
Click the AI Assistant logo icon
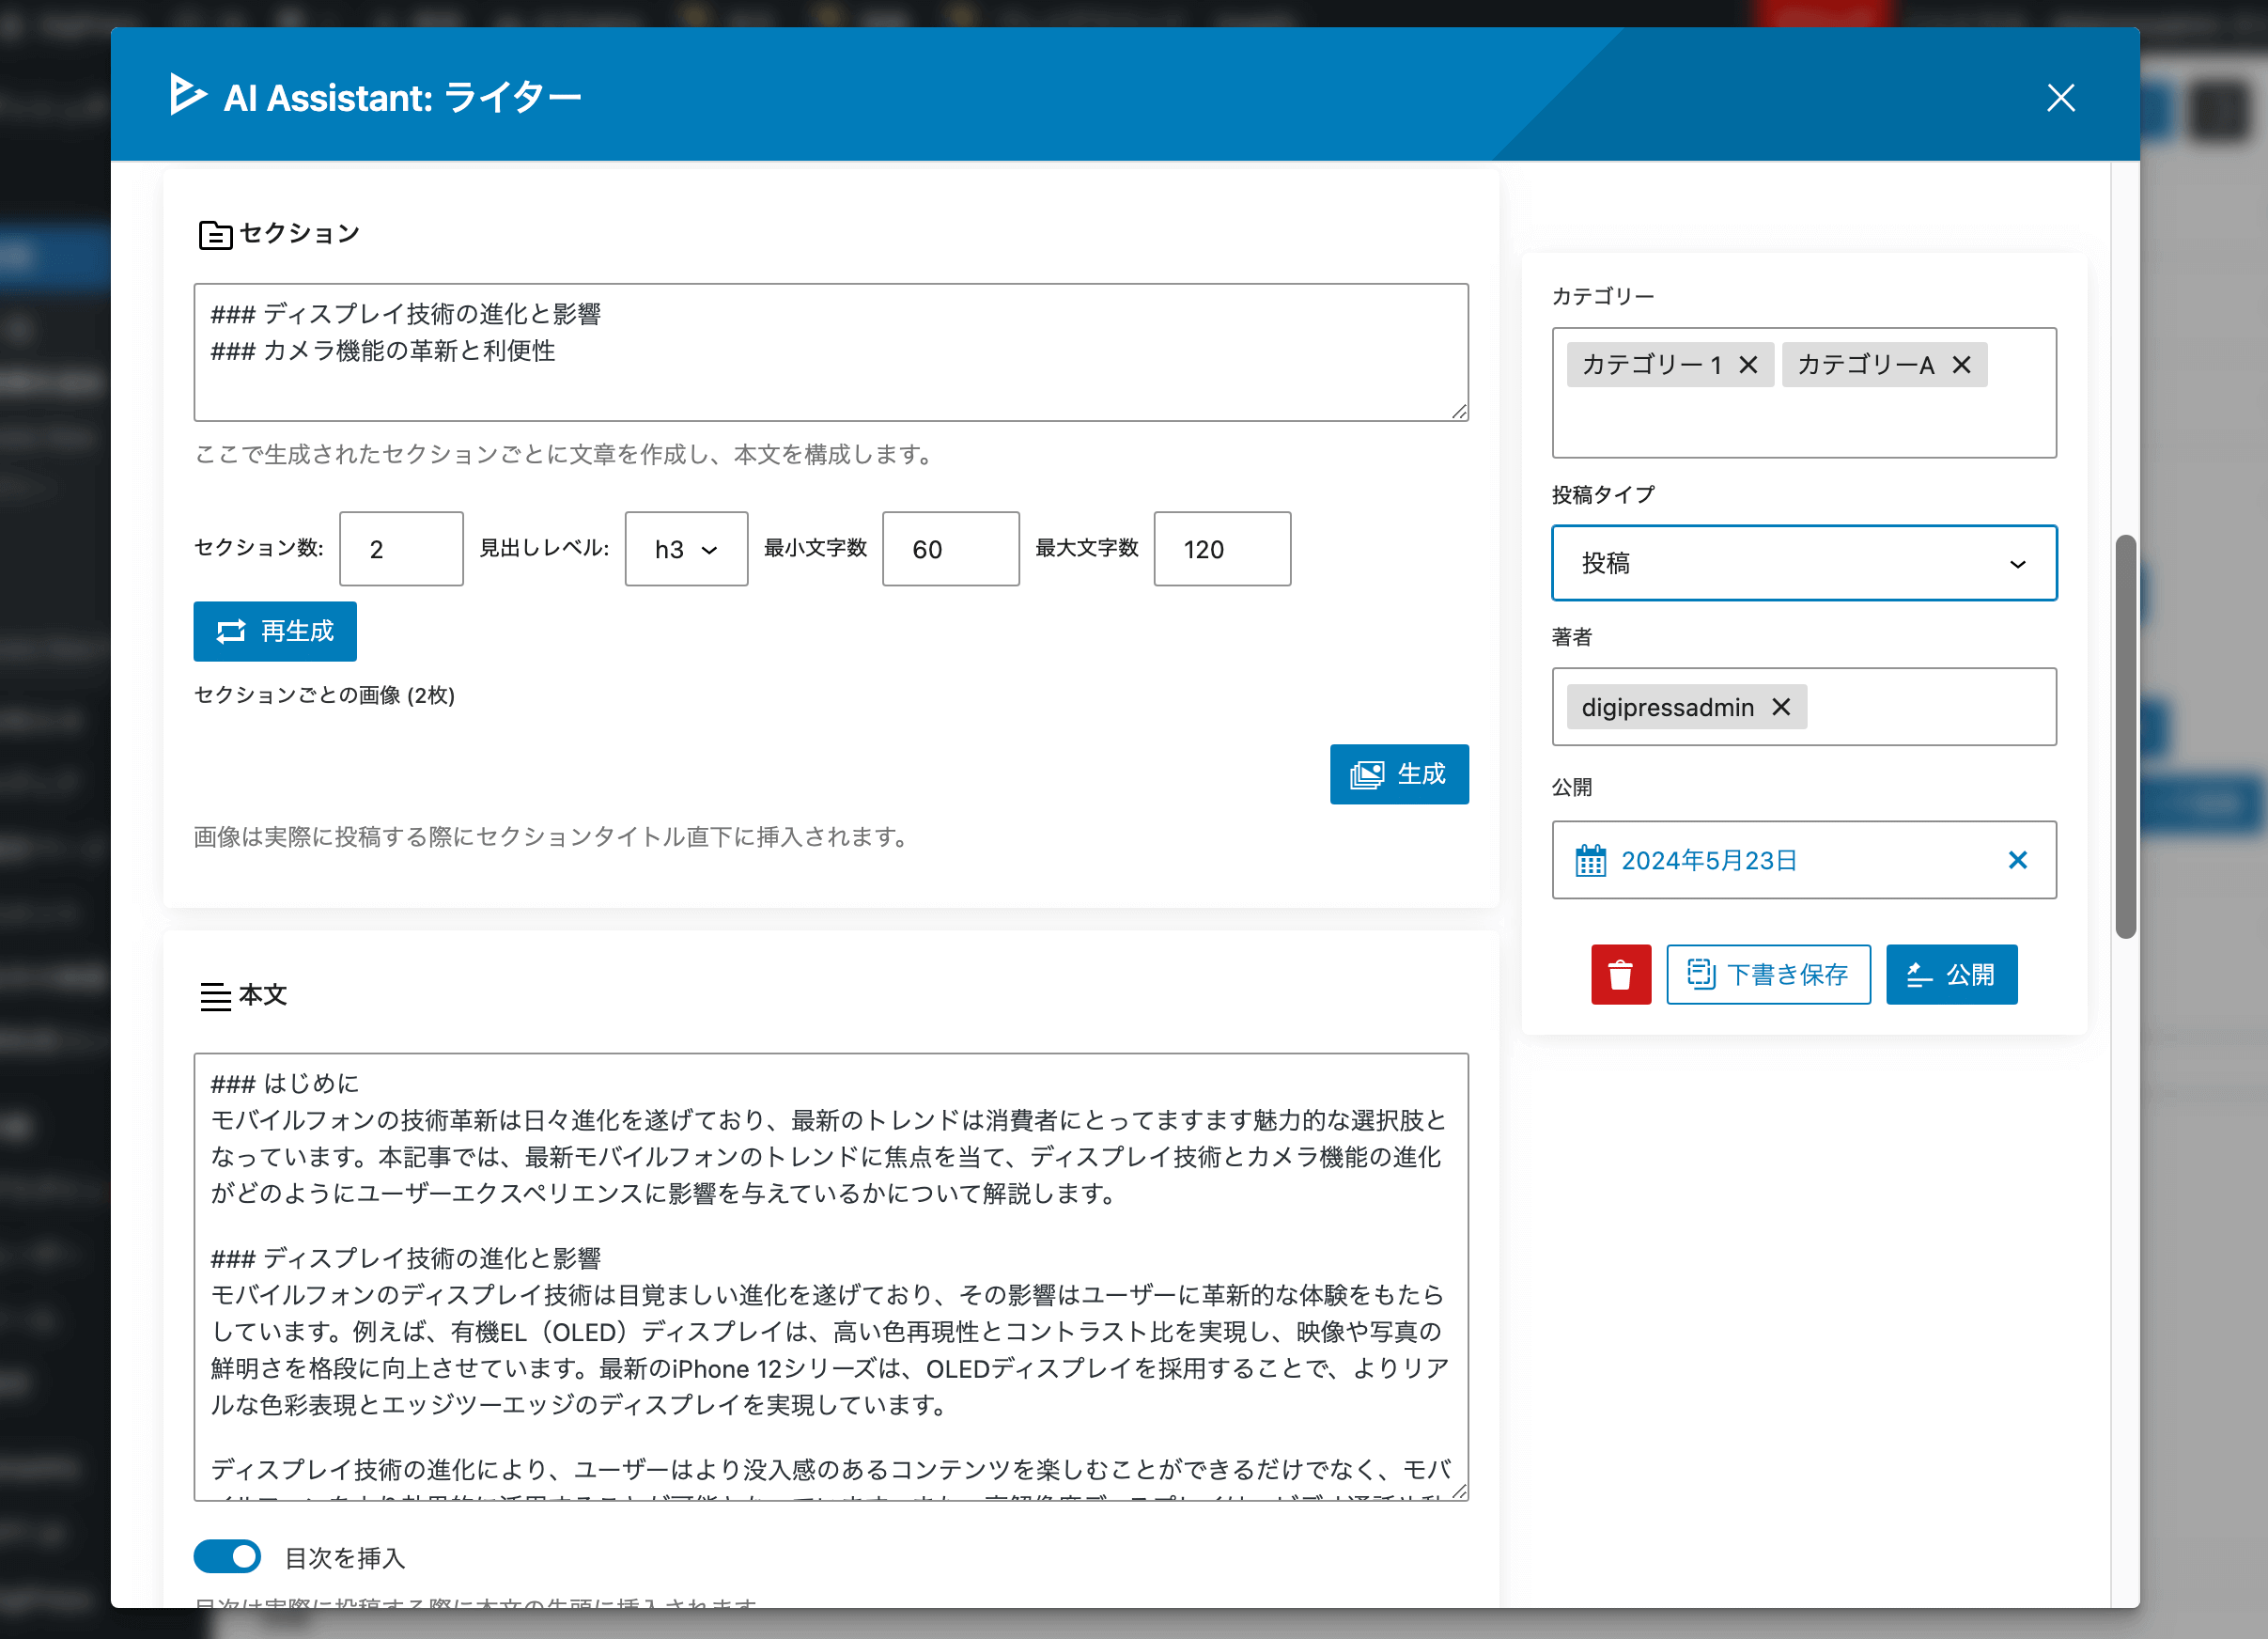click(187, 95)
